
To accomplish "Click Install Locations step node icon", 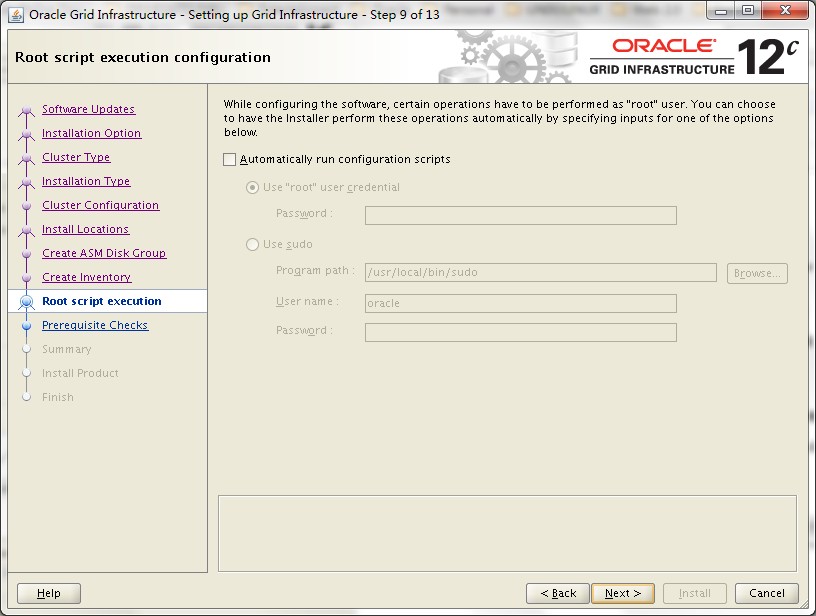I will [27, 230].
